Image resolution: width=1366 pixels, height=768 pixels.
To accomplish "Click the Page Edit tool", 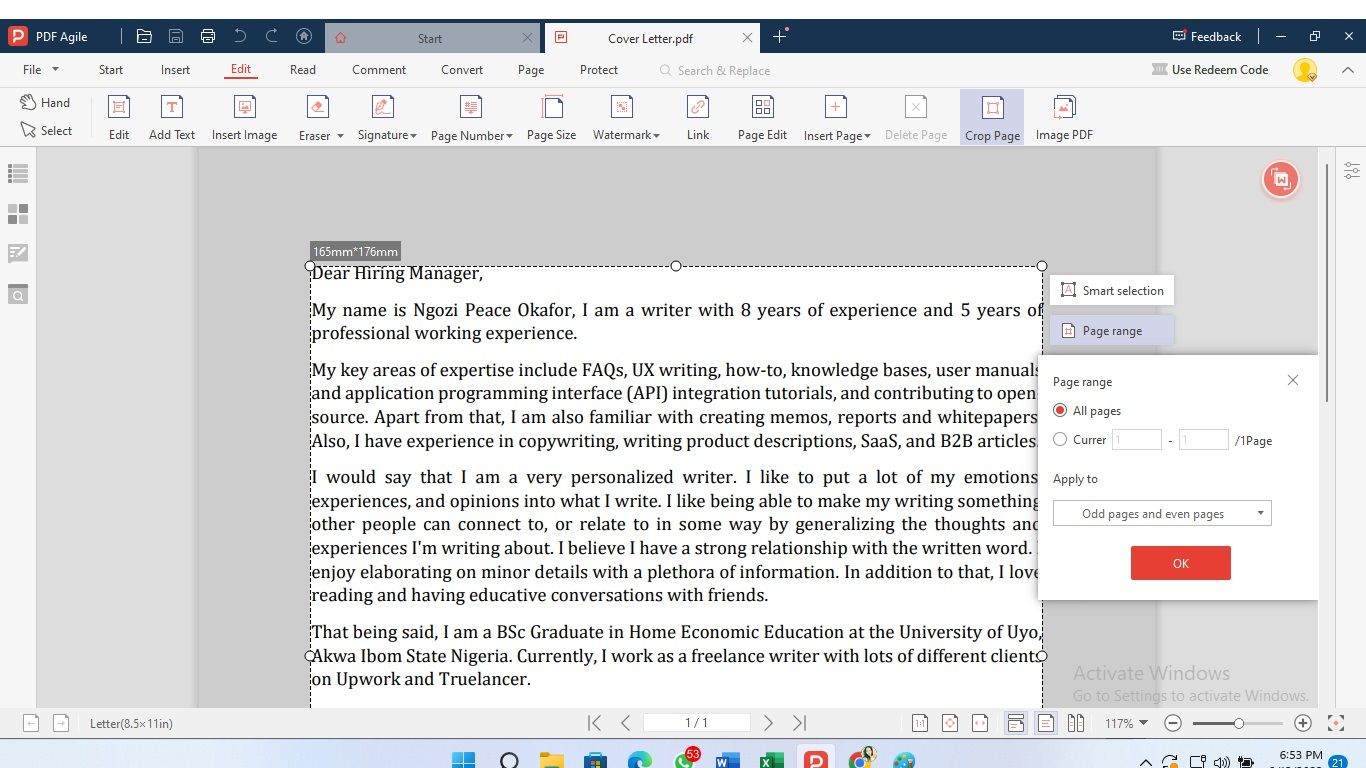I will (761, 115).
